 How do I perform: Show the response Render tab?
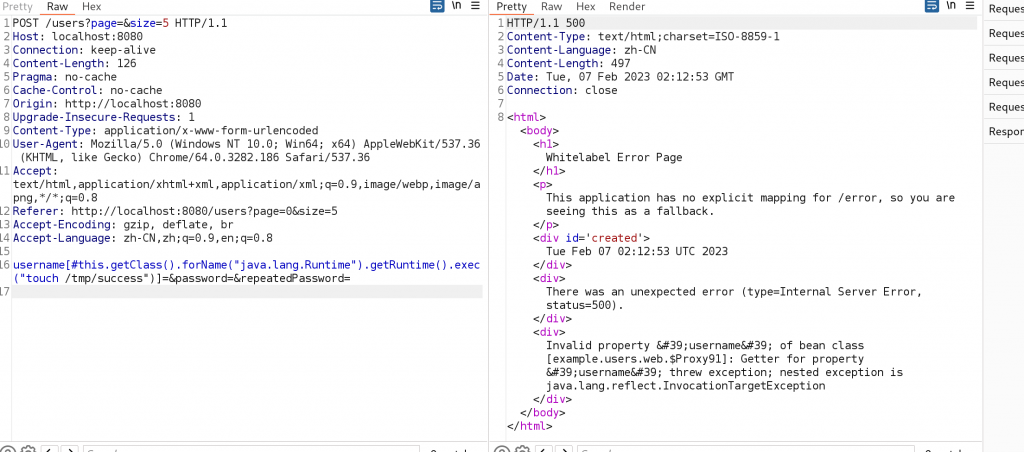pyautogui.click(x=627, y=7)
